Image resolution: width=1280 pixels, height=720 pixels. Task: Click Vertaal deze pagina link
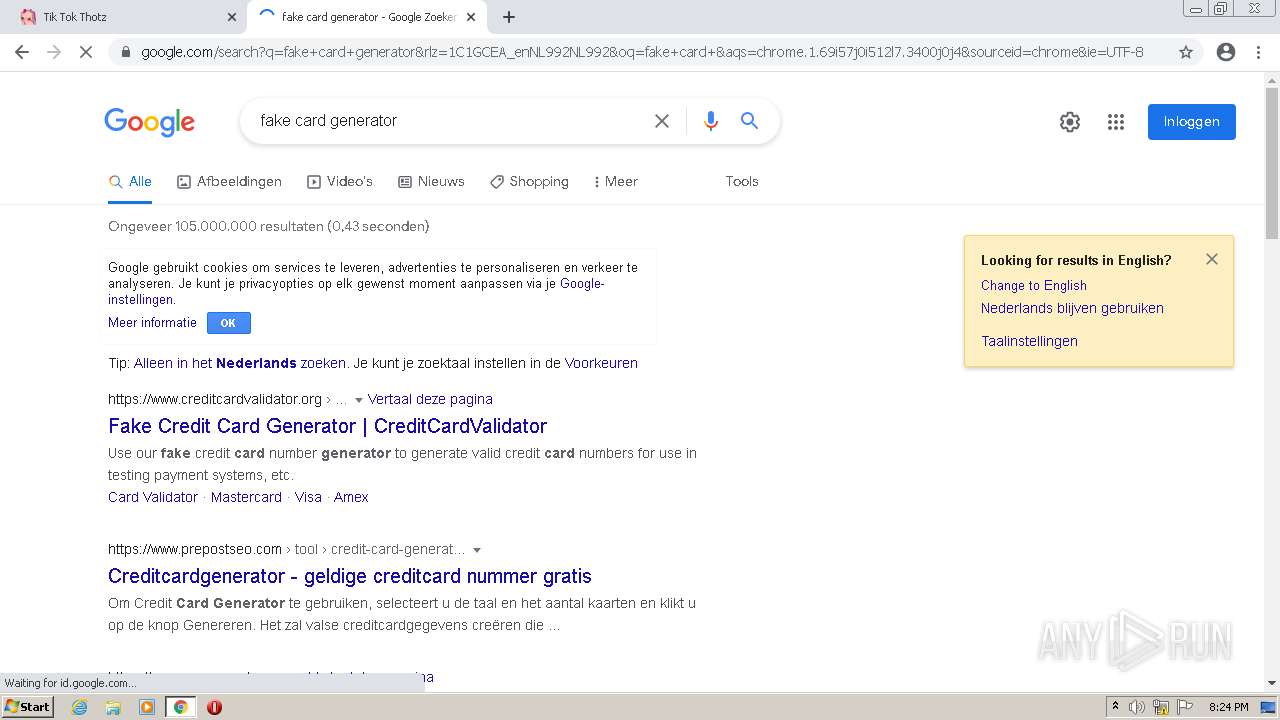click(x=430, y=399)
